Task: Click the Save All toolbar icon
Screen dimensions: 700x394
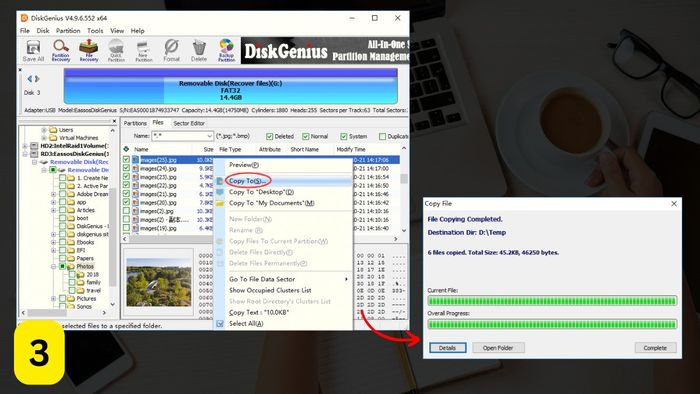Action: tap(33, 50)
